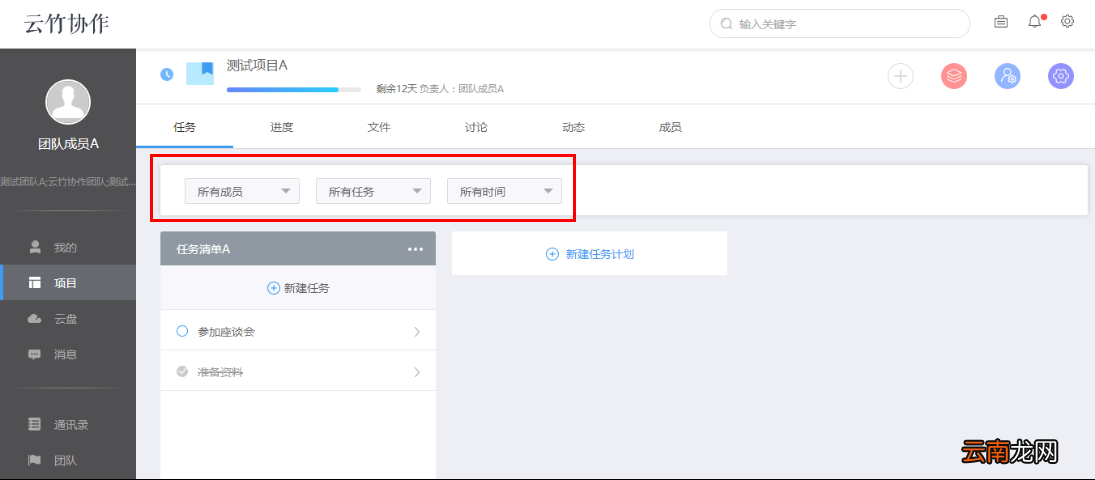
Task: Click the project bookmark folder icon
Action: [200, 73]
